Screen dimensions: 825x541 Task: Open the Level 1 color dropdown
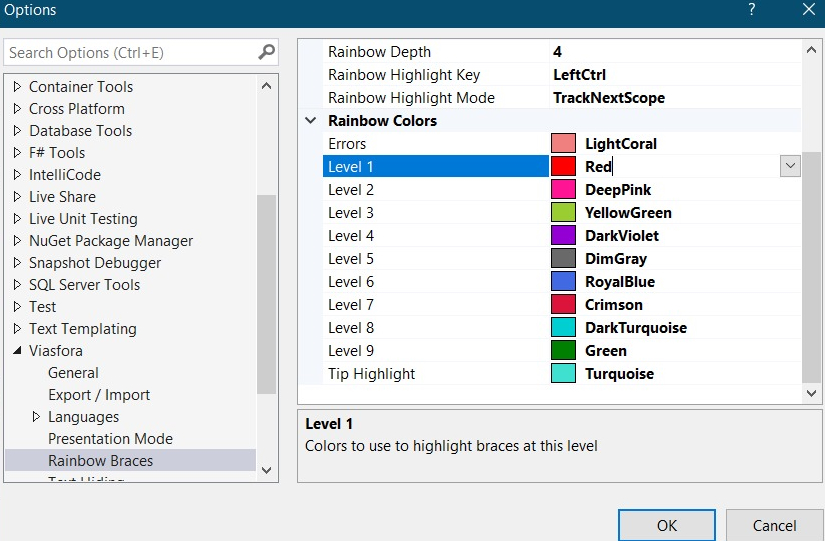click(790, 166)
